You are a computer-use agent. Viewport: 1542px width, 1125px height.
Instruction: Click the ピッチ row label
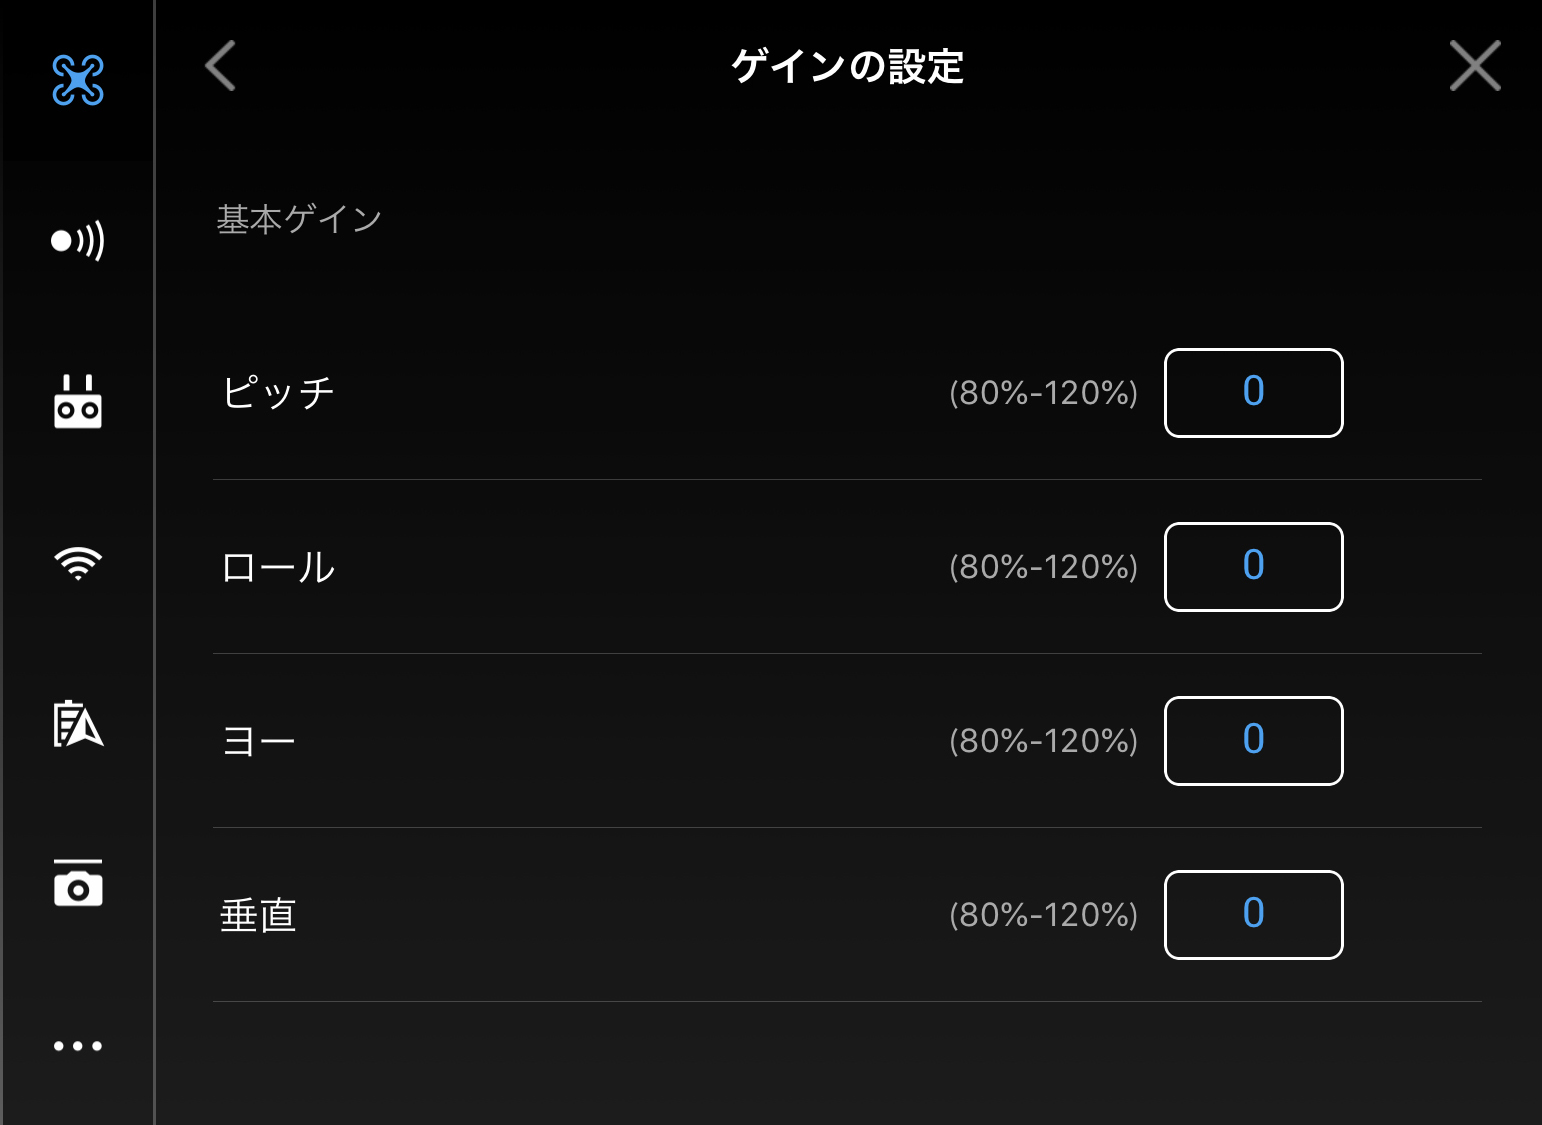click(x=278, y=393)
